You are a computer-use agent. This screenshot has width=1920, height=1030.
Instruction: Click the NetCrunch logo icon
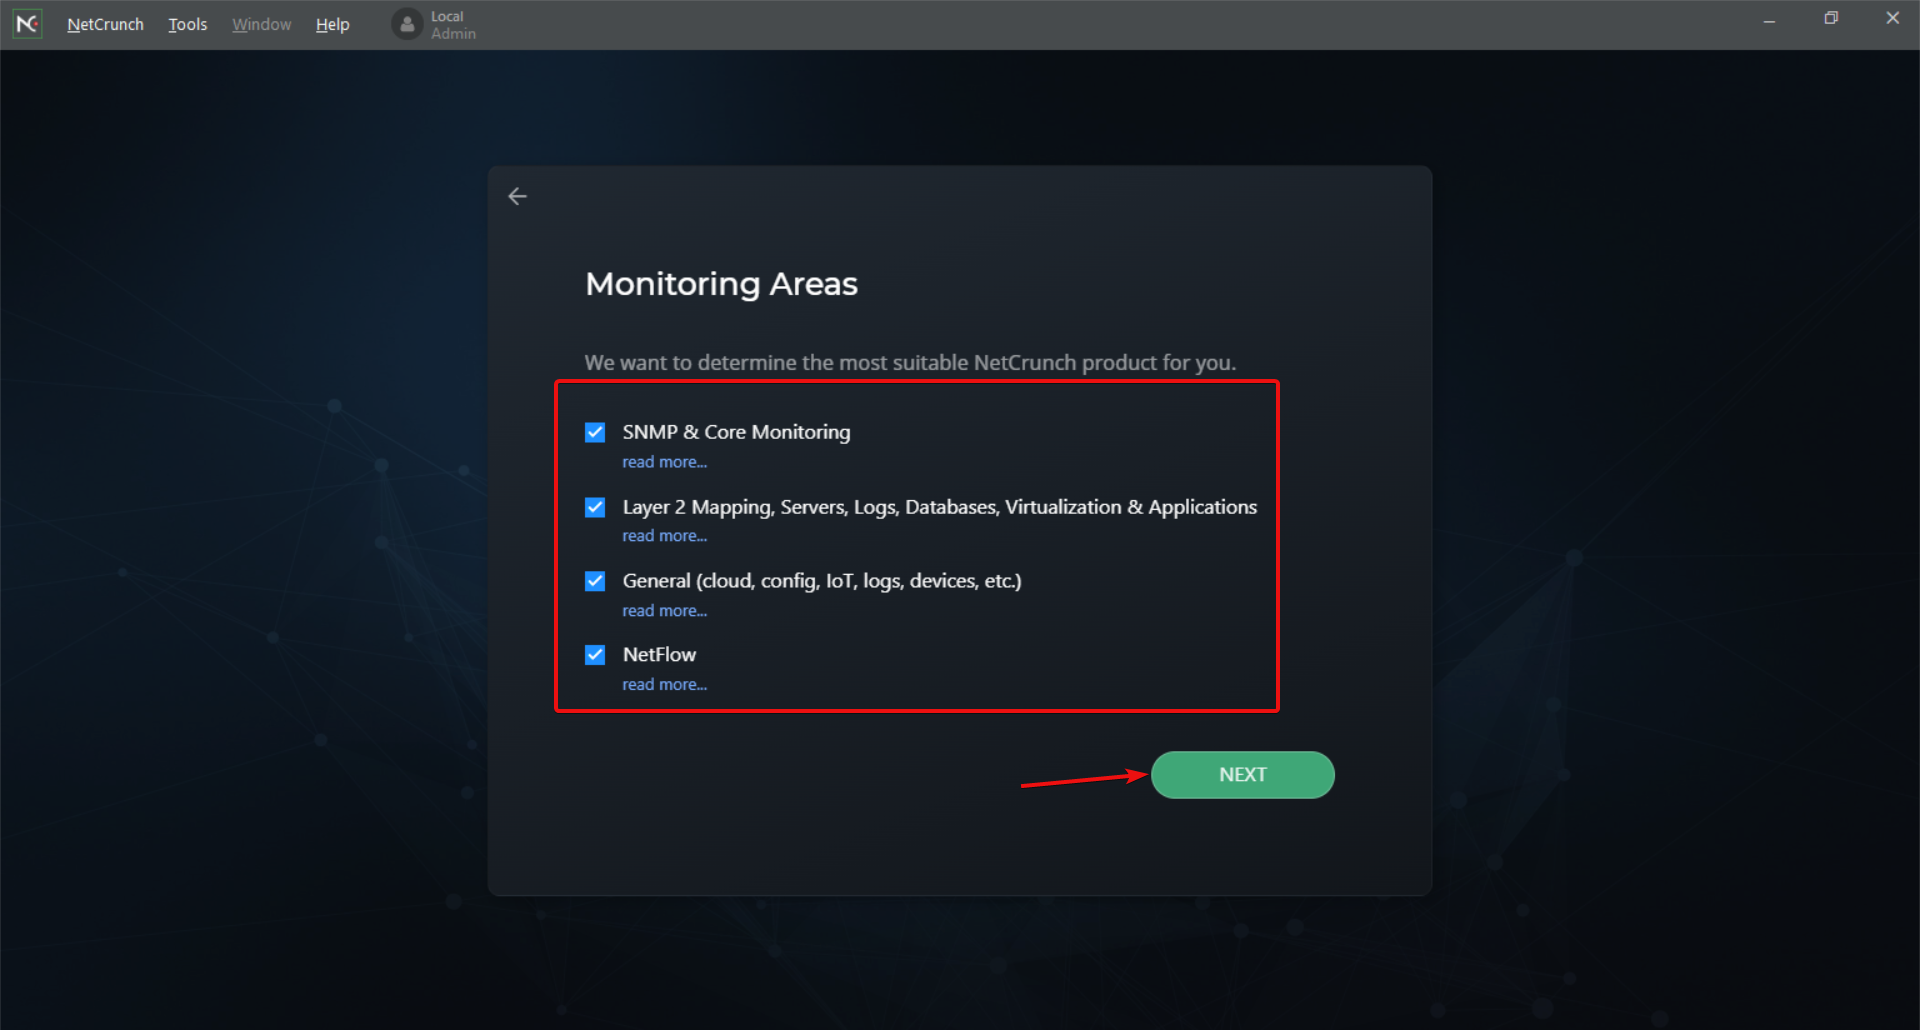(x=27, y=24)
